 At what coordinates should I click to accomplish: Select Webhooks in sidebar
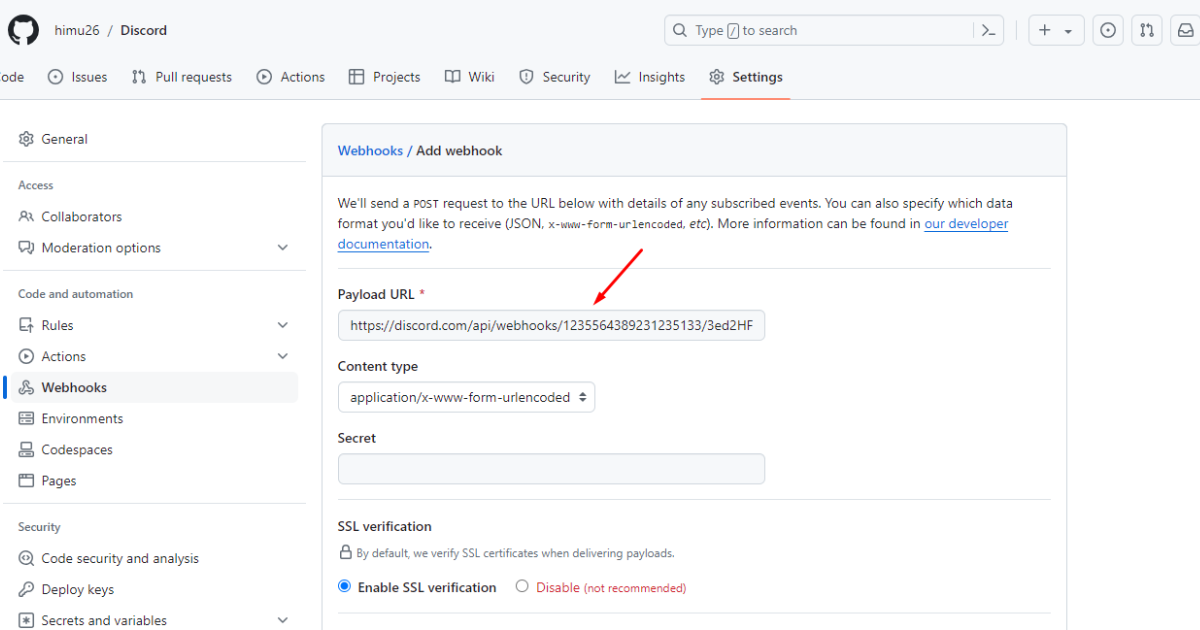(x=150, y=387)
